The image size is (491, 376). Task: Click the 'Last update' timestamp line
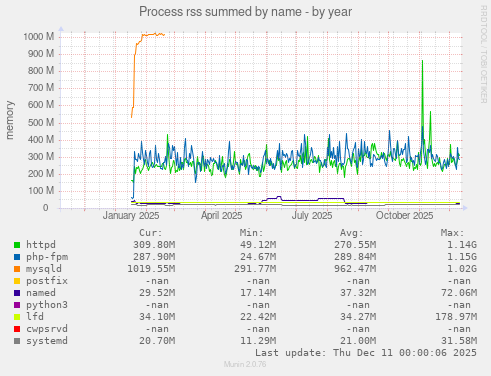pyautogui.click(x=366, y=353)
